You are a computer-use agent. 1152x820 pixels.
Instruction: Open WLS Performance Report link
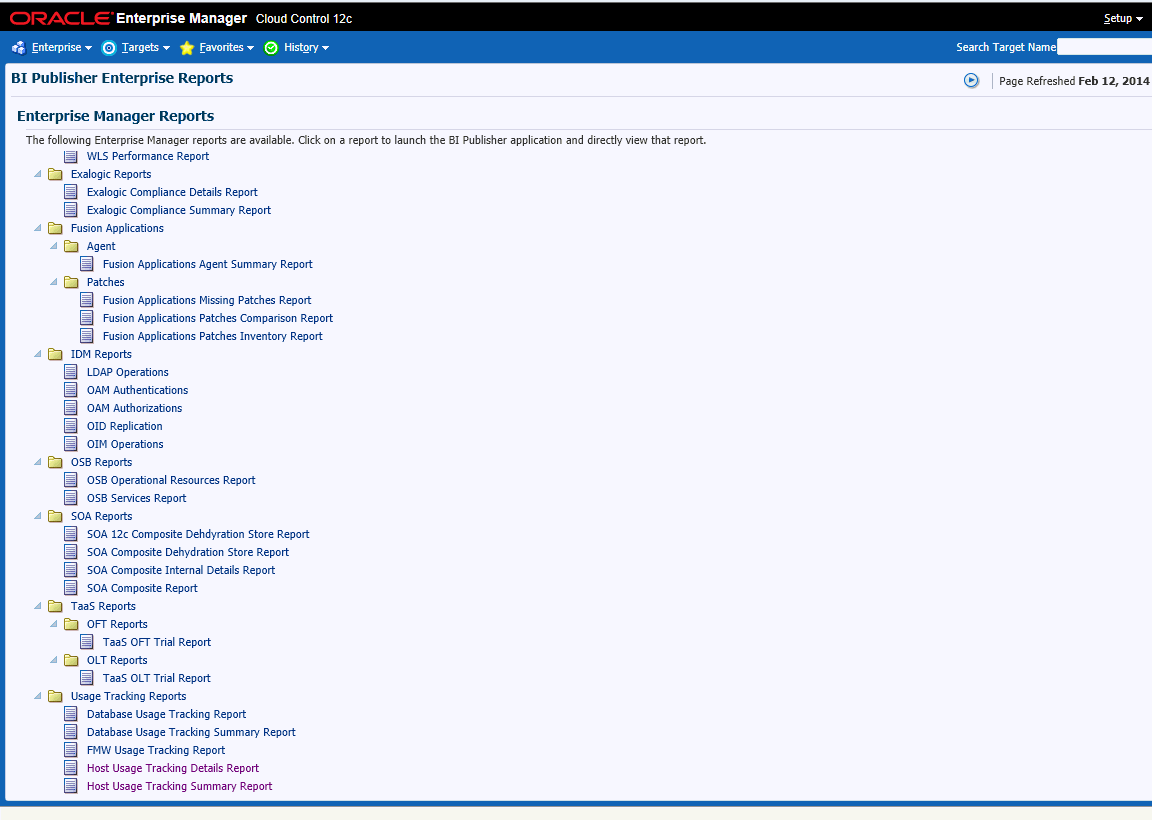[x=148, y=156]
